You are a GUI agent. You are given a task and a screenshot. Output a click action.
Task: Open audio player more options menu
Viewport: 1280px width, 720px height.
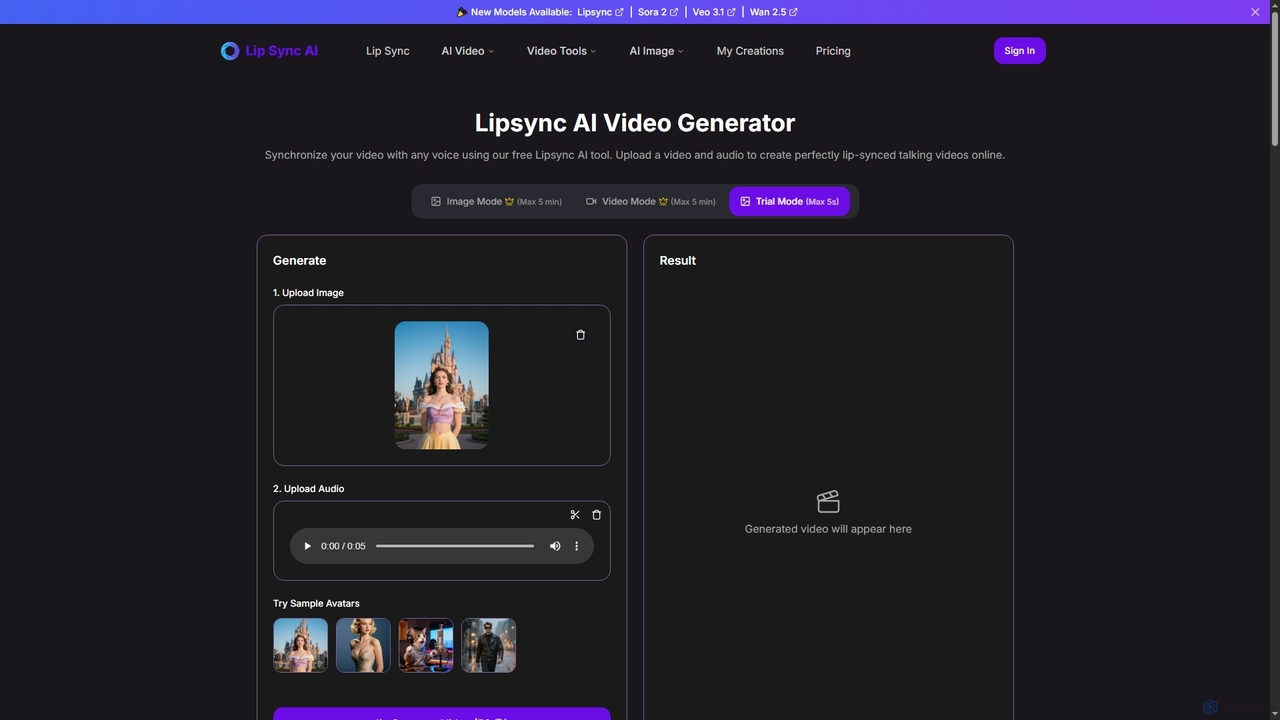point(576,546)
